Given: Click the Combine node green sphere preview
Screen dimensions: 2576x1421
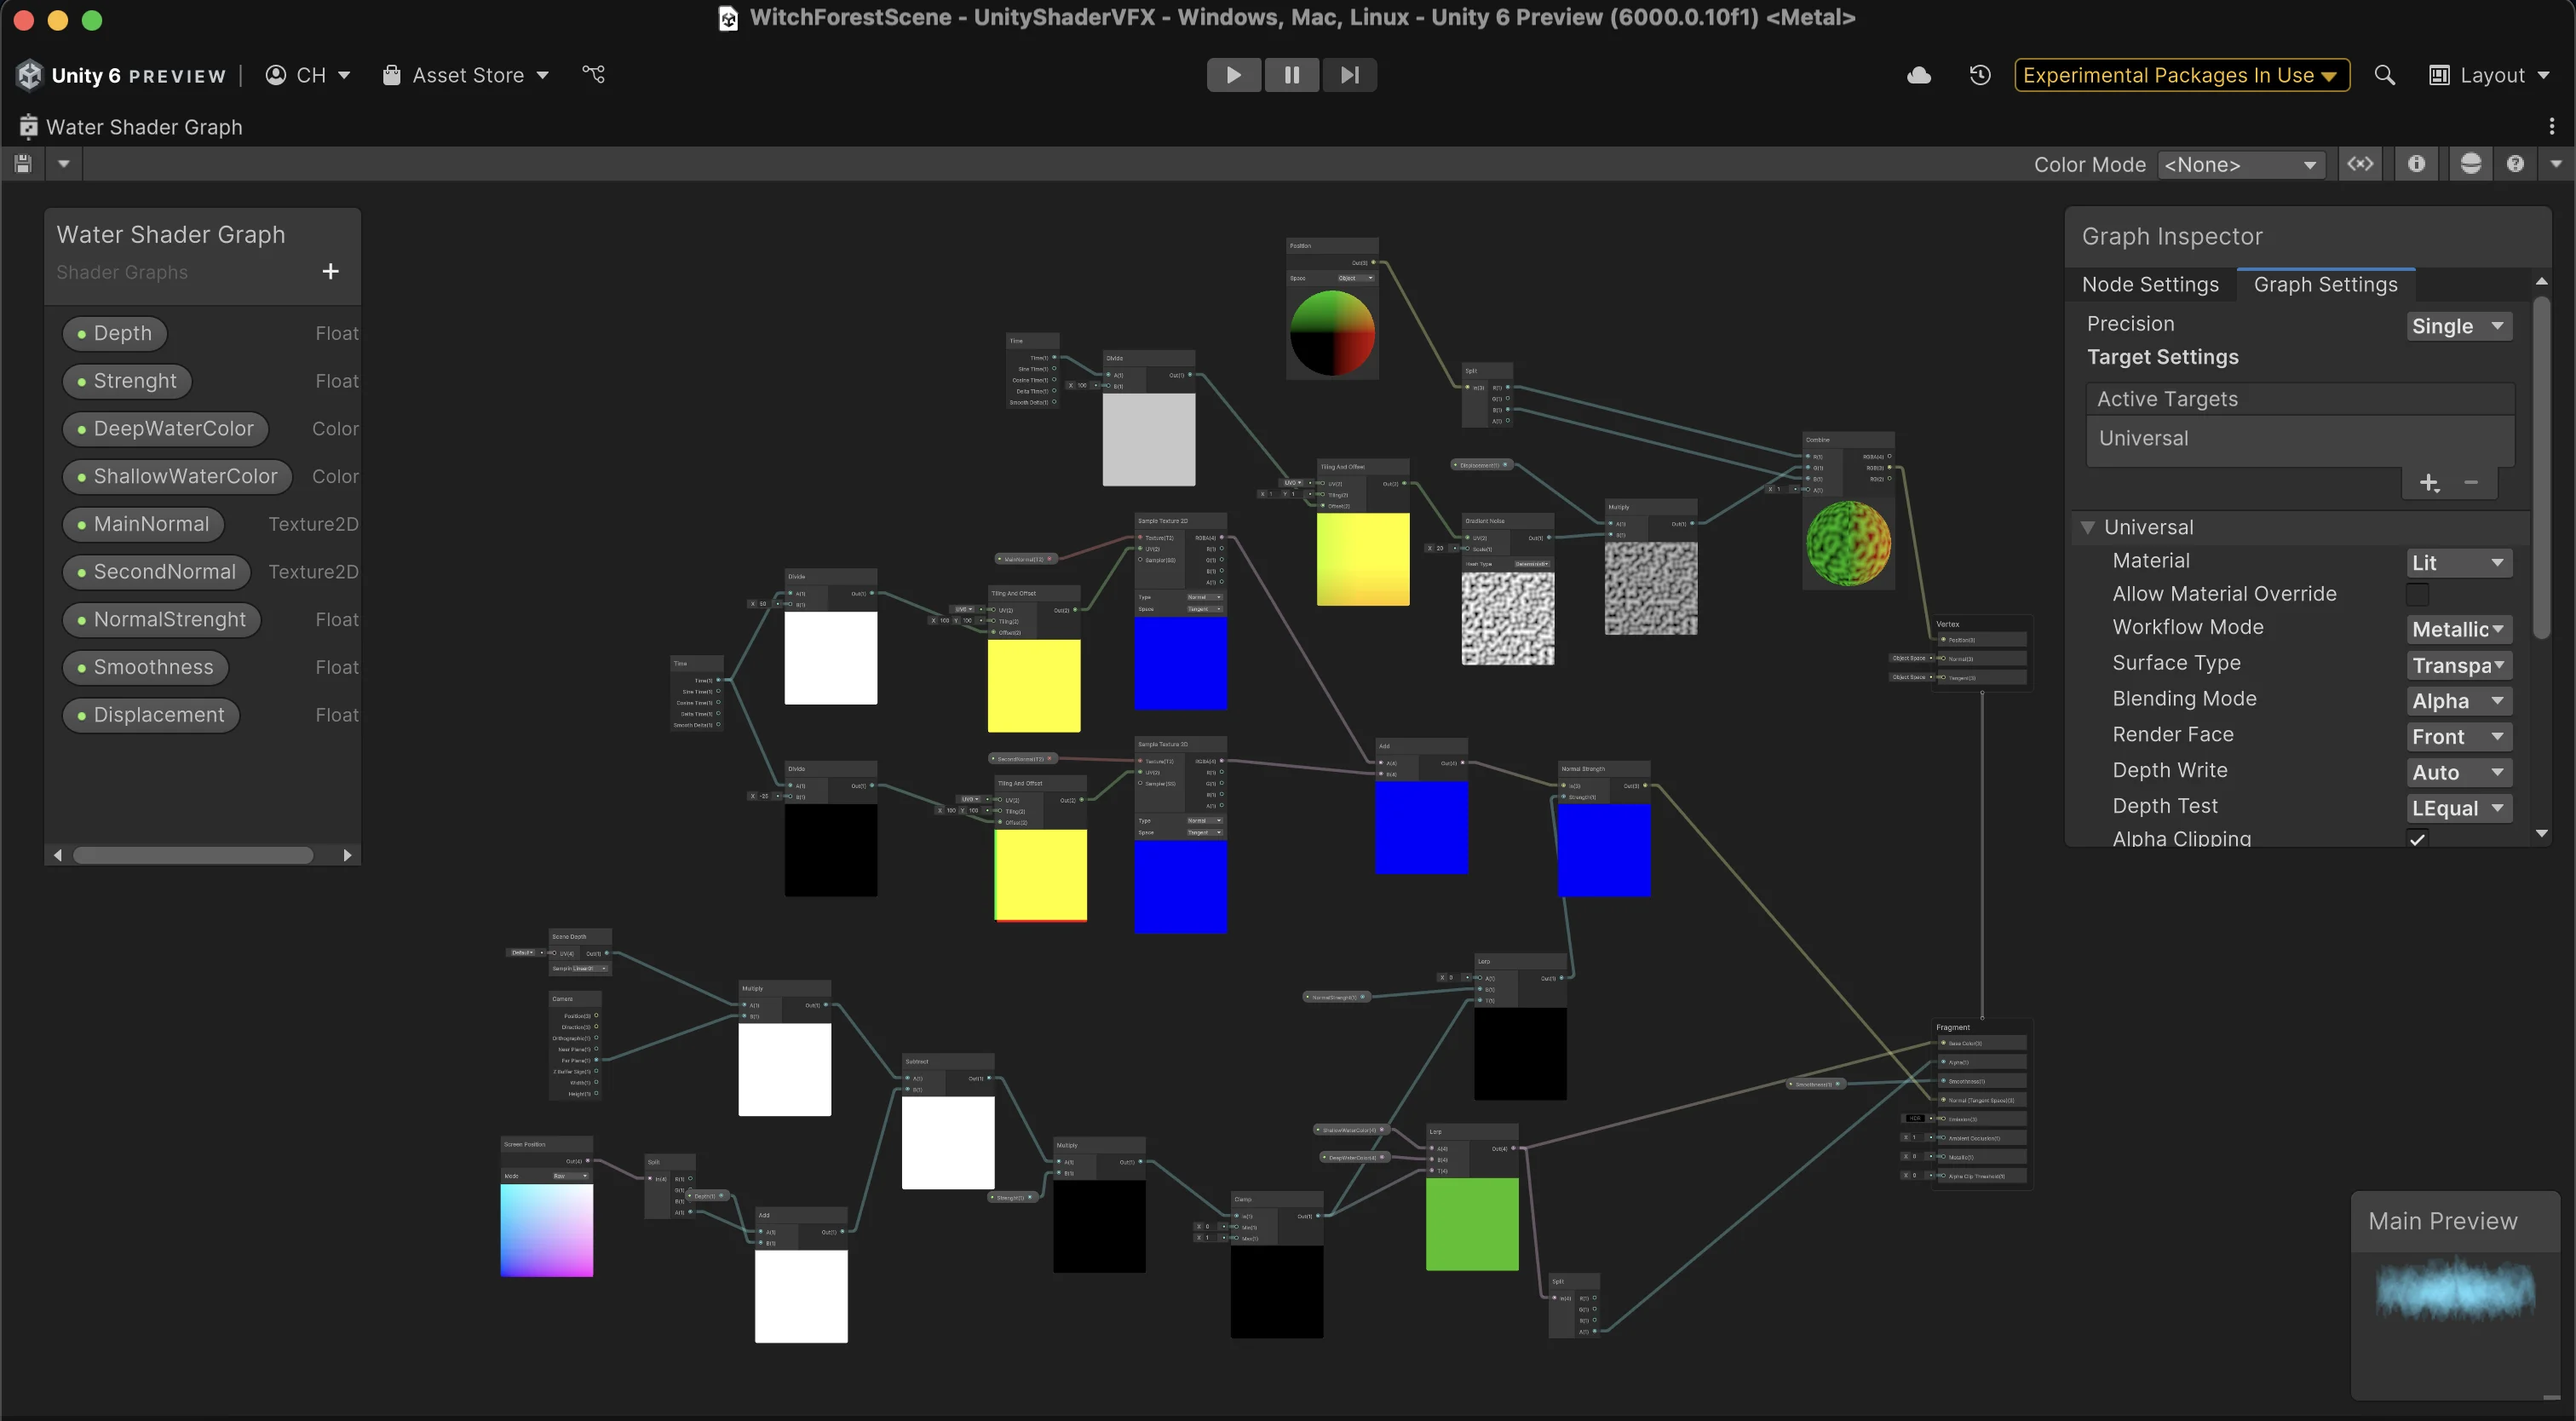Looking at the screenshot, I should coord(1848,543).
